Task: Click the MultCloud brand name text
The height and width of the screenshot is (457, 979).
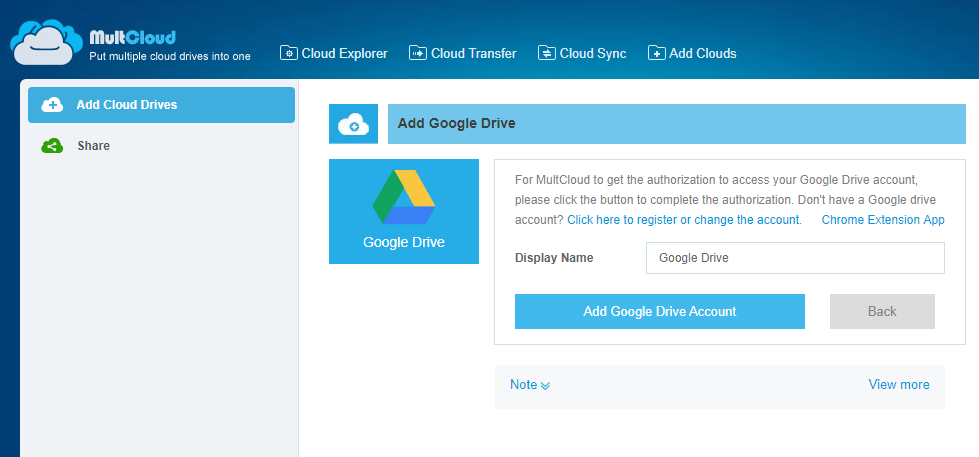Action: click(x=132, y=37)
